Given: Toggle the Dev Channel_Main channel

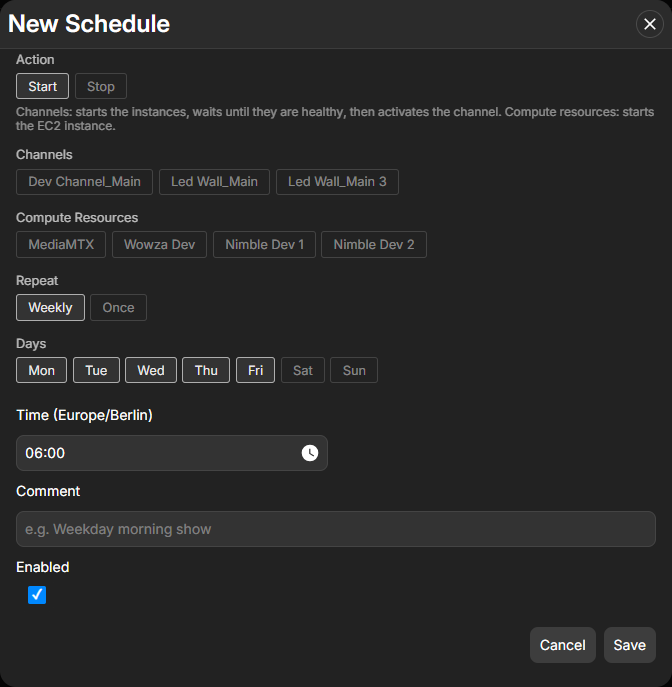Looking at the screenshot, I should (x=85, y=182).
